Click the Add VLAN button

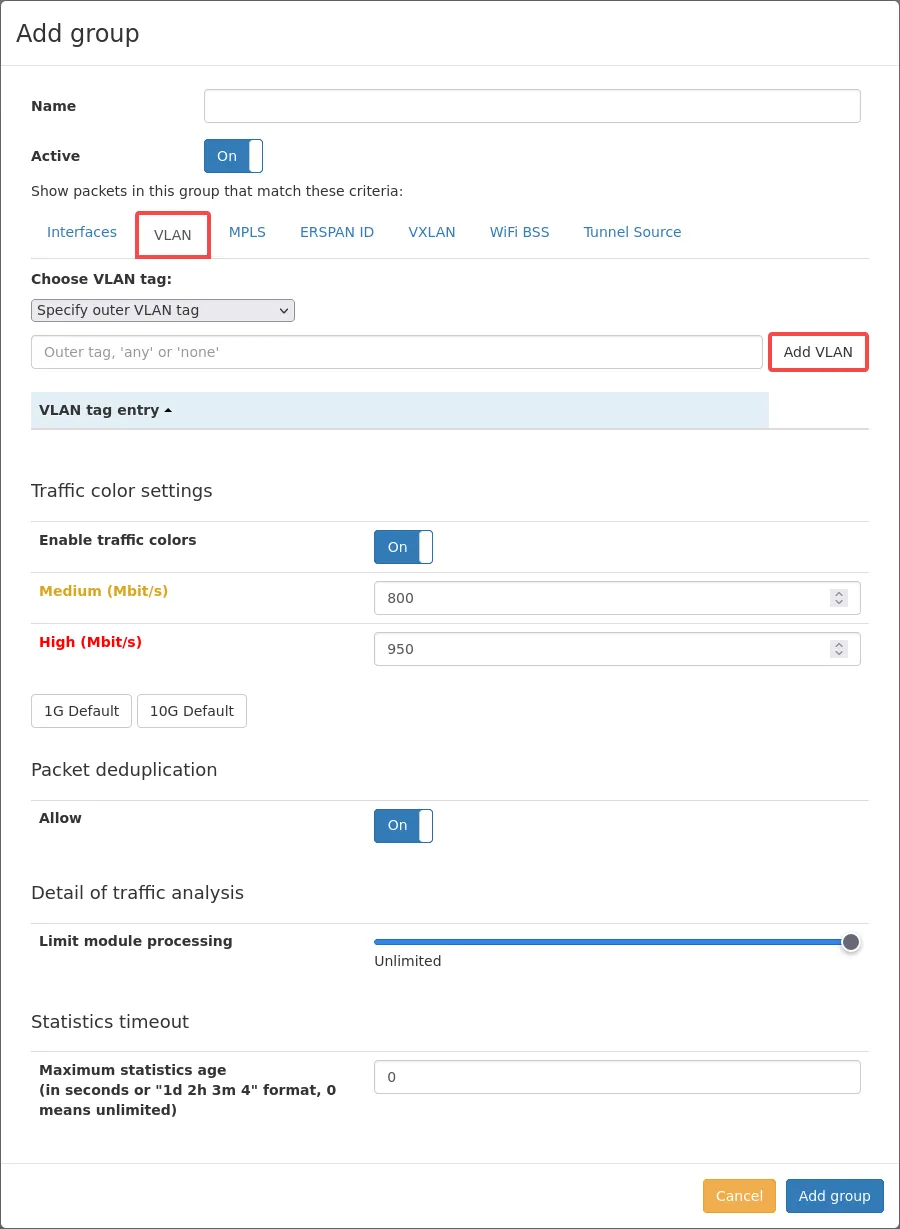click(818, 352)
